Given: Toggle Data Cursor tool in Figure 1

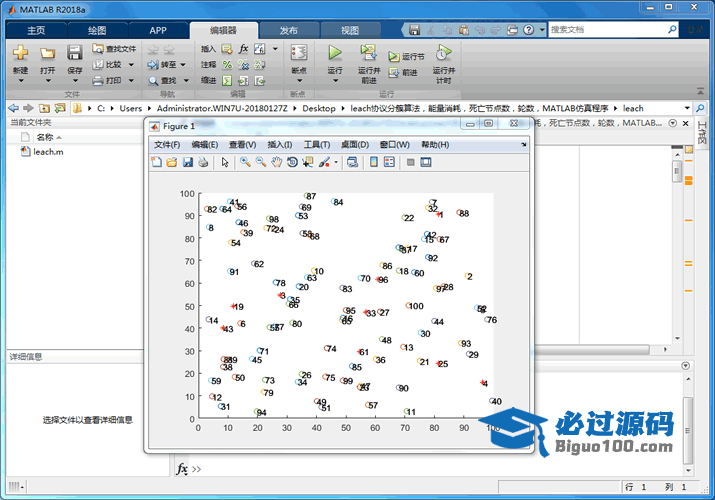Looking at the screenshot, I should point(308,162).
